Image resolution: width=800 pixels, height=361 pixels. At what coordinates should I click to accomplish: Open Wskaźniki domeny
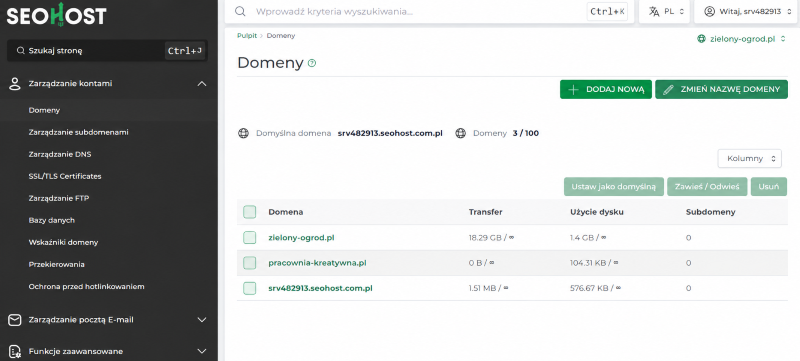63,242
